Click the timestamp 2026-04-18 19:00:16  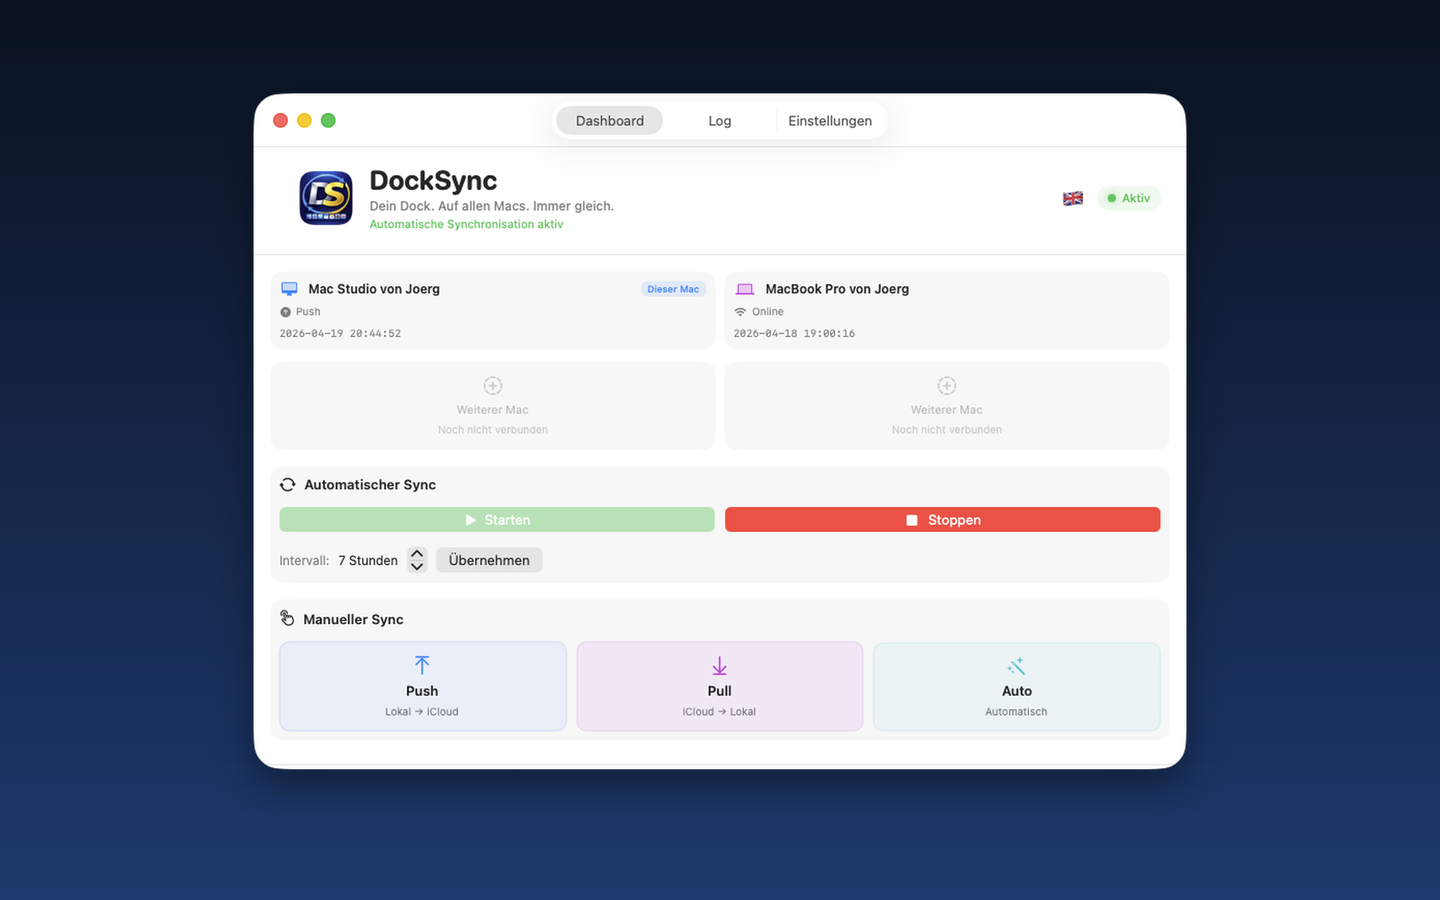pos(794,334)
